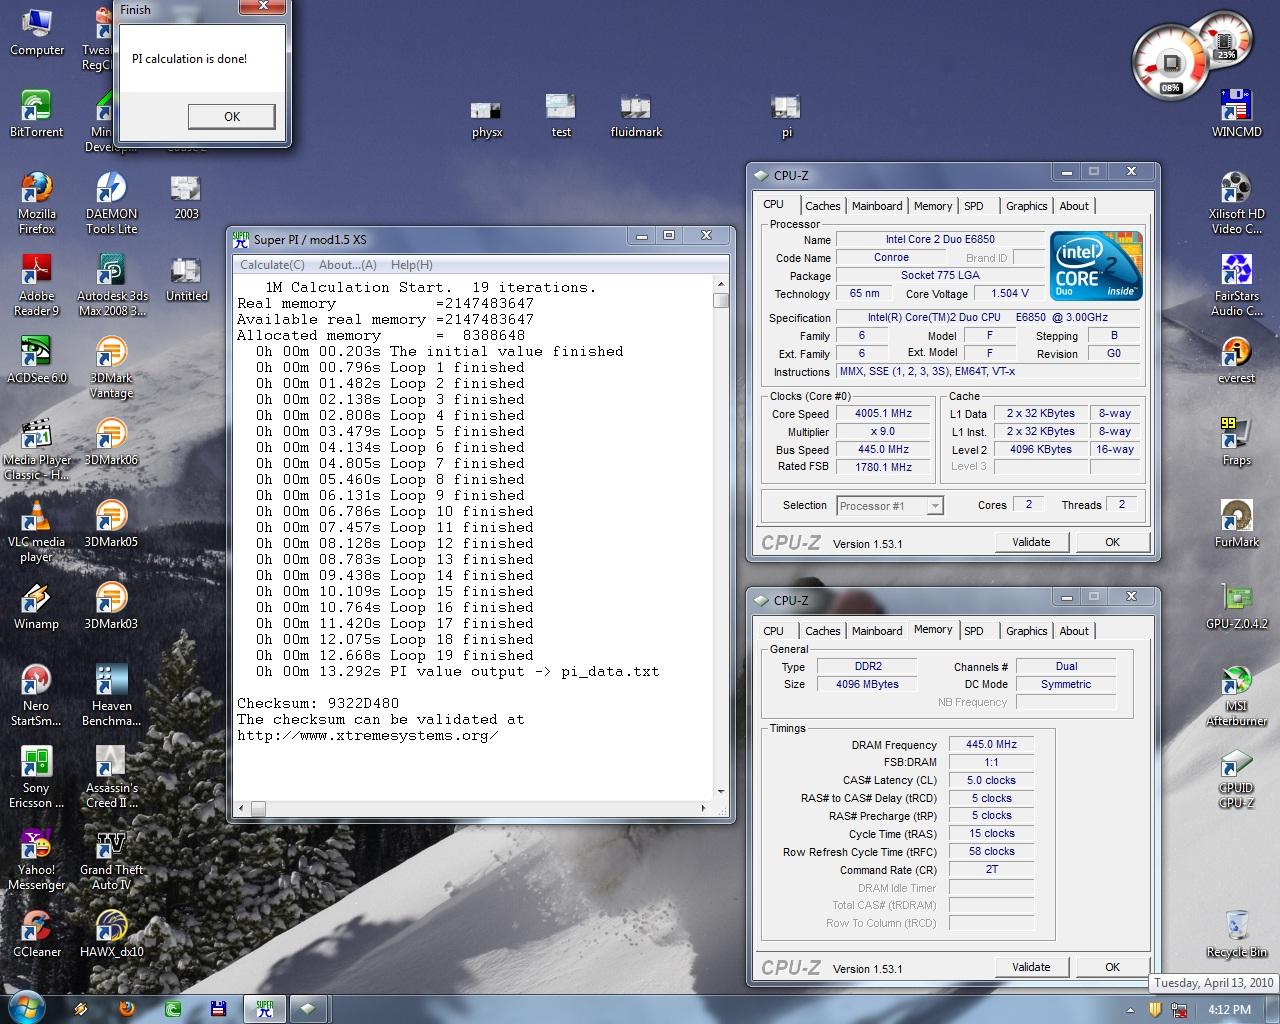
Task: Open Yahoo! Messenger desktop icon
Action: click(37, 858)
